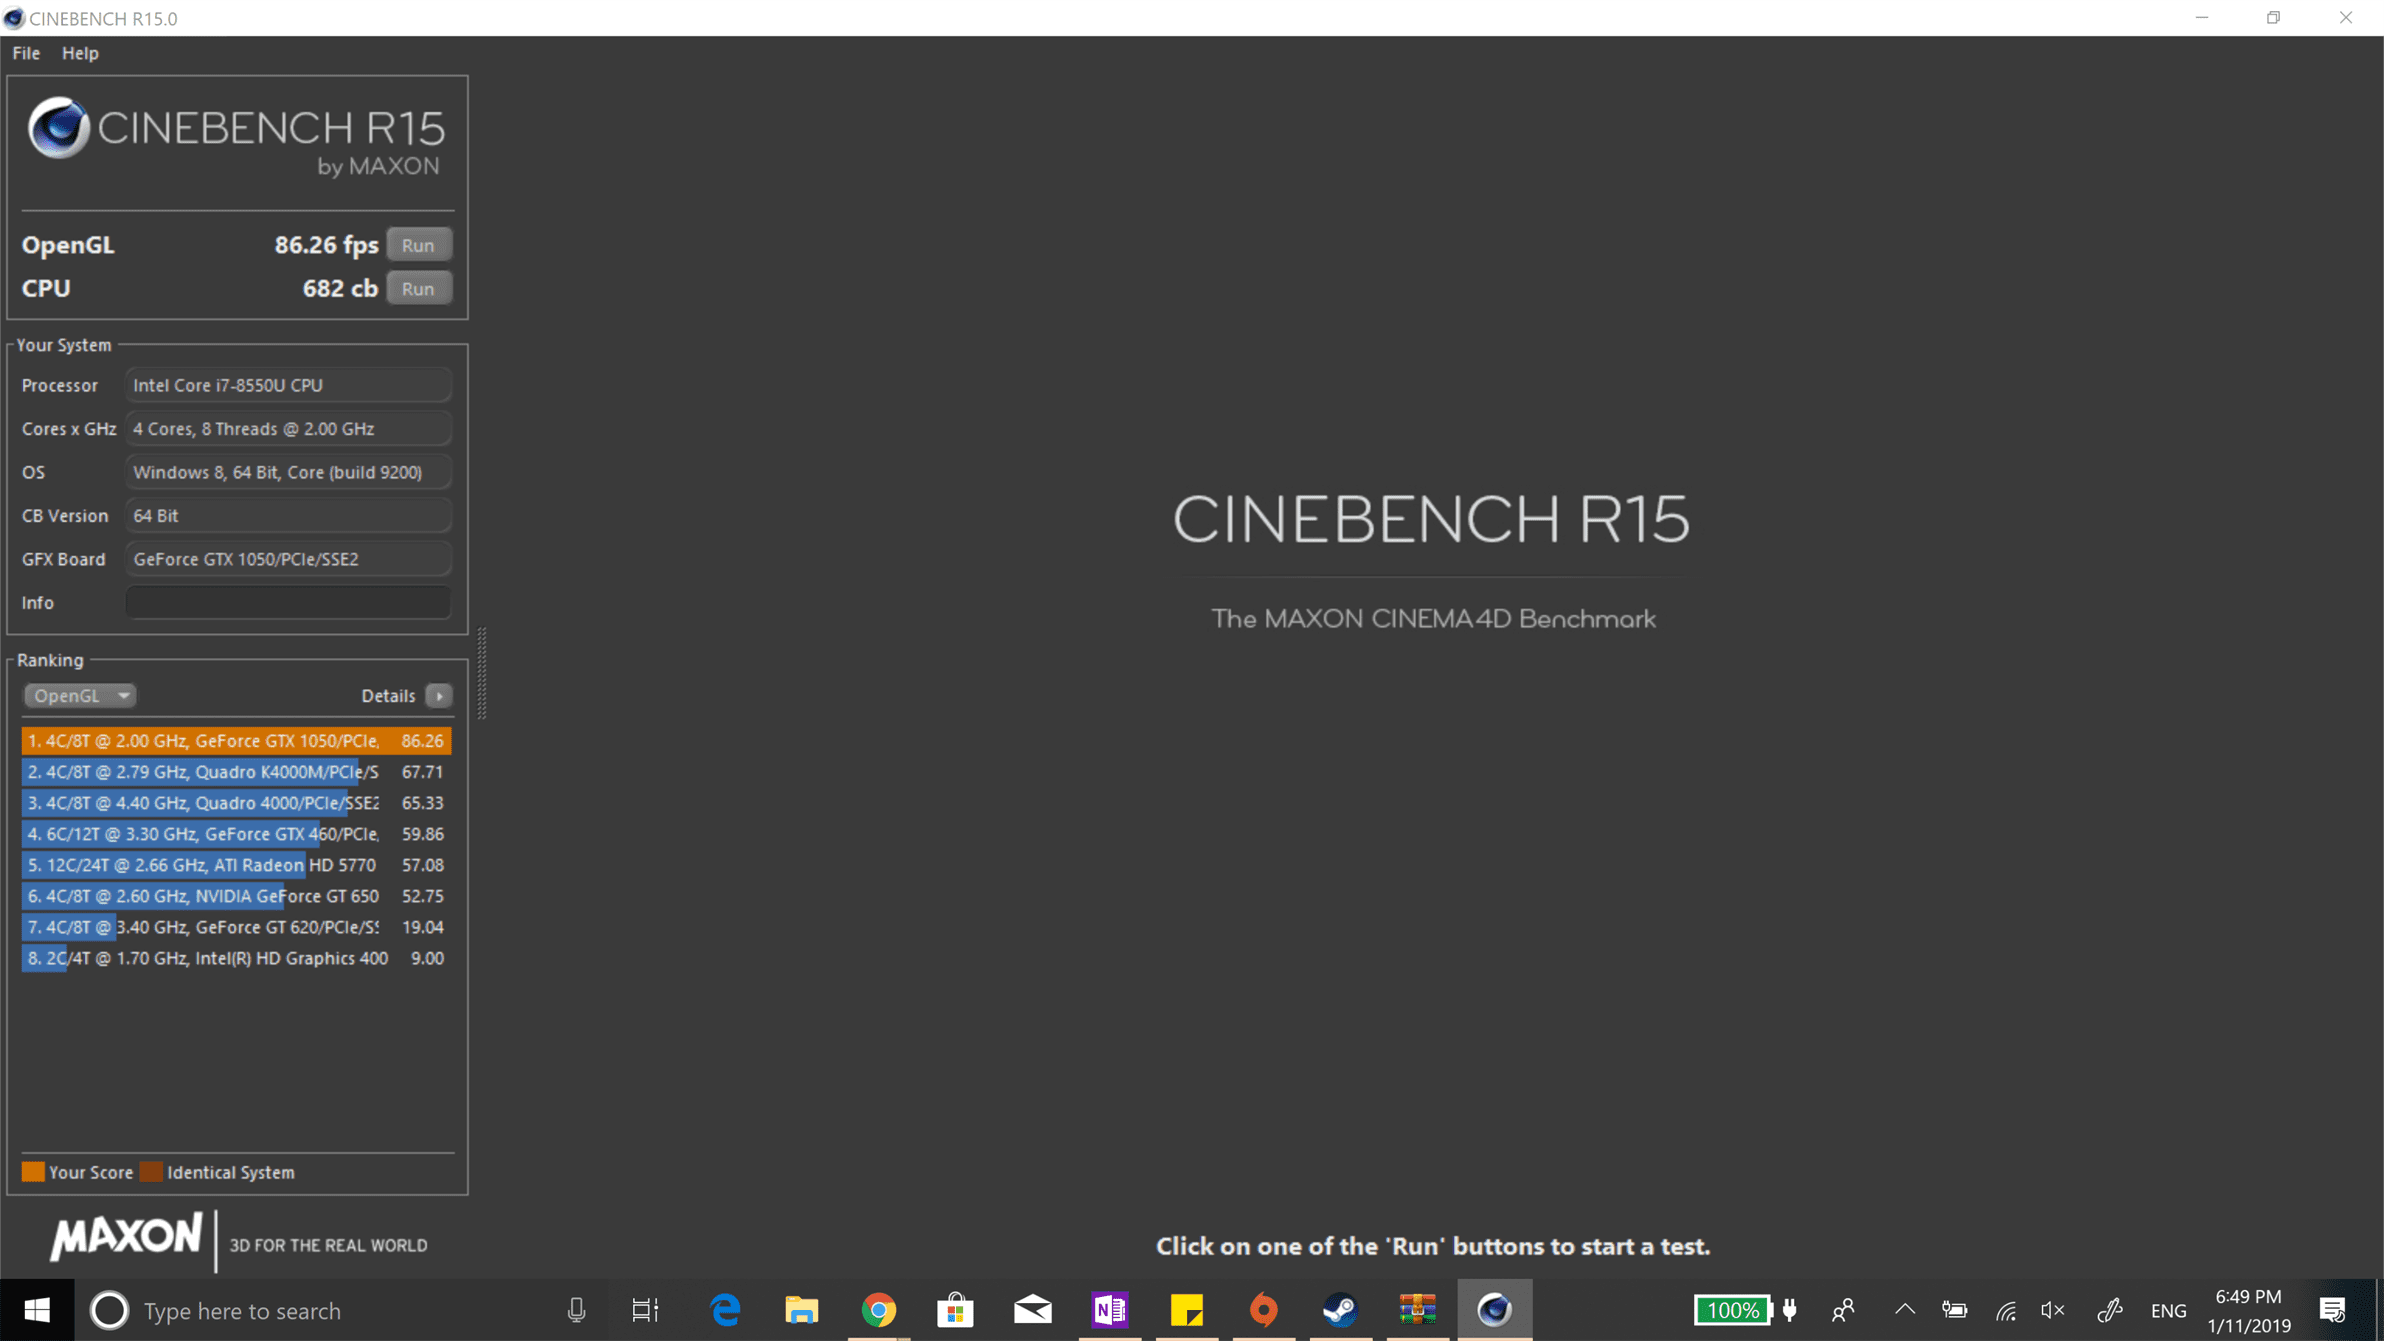Open Steam from taskbar
This screenshot has height=1341, width=2384.
(1341, 1310)
